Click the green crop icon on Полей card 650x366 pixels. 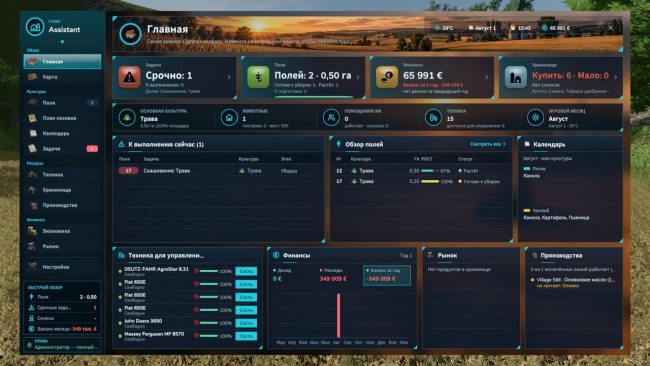pos(258,77)
